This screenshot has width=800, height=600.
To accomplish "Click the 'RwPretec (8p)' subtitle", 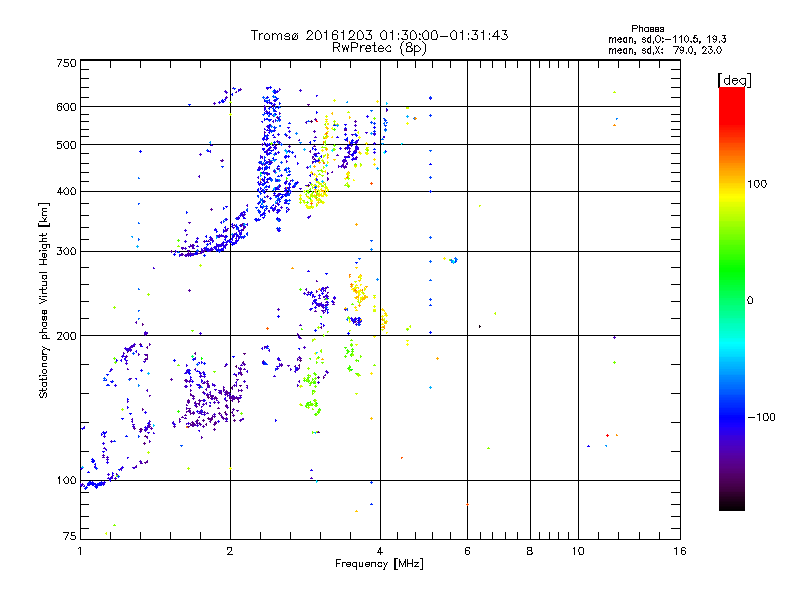I will 379,48.
